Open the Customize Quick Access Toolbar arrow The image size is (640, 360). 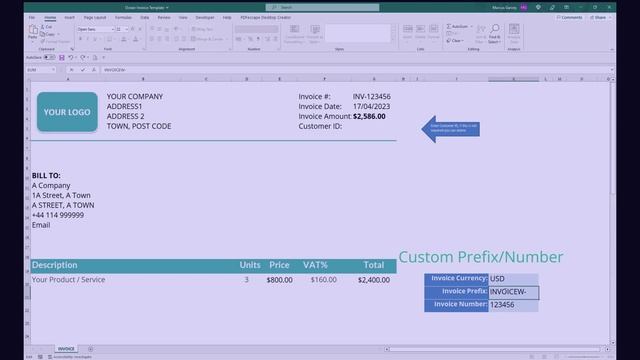tap(104, 58)
